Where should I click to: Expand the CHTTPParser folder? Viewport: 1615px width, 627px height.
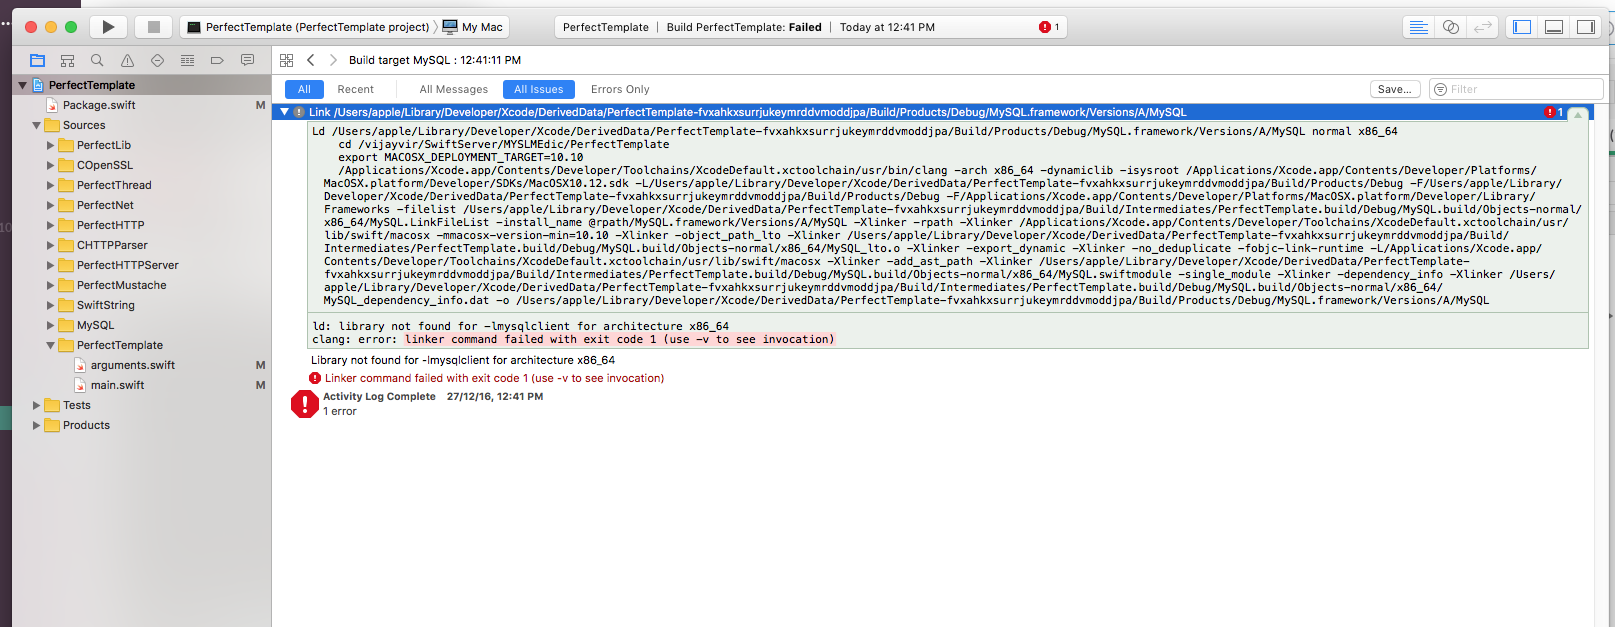(x=50, y=245)
